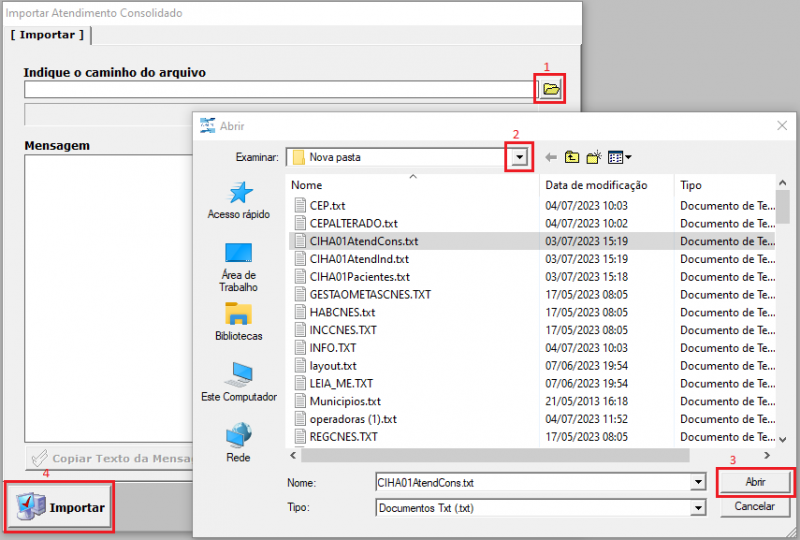Switch to the Importar tab
The image size is (800, 540).
coord(47,35)
